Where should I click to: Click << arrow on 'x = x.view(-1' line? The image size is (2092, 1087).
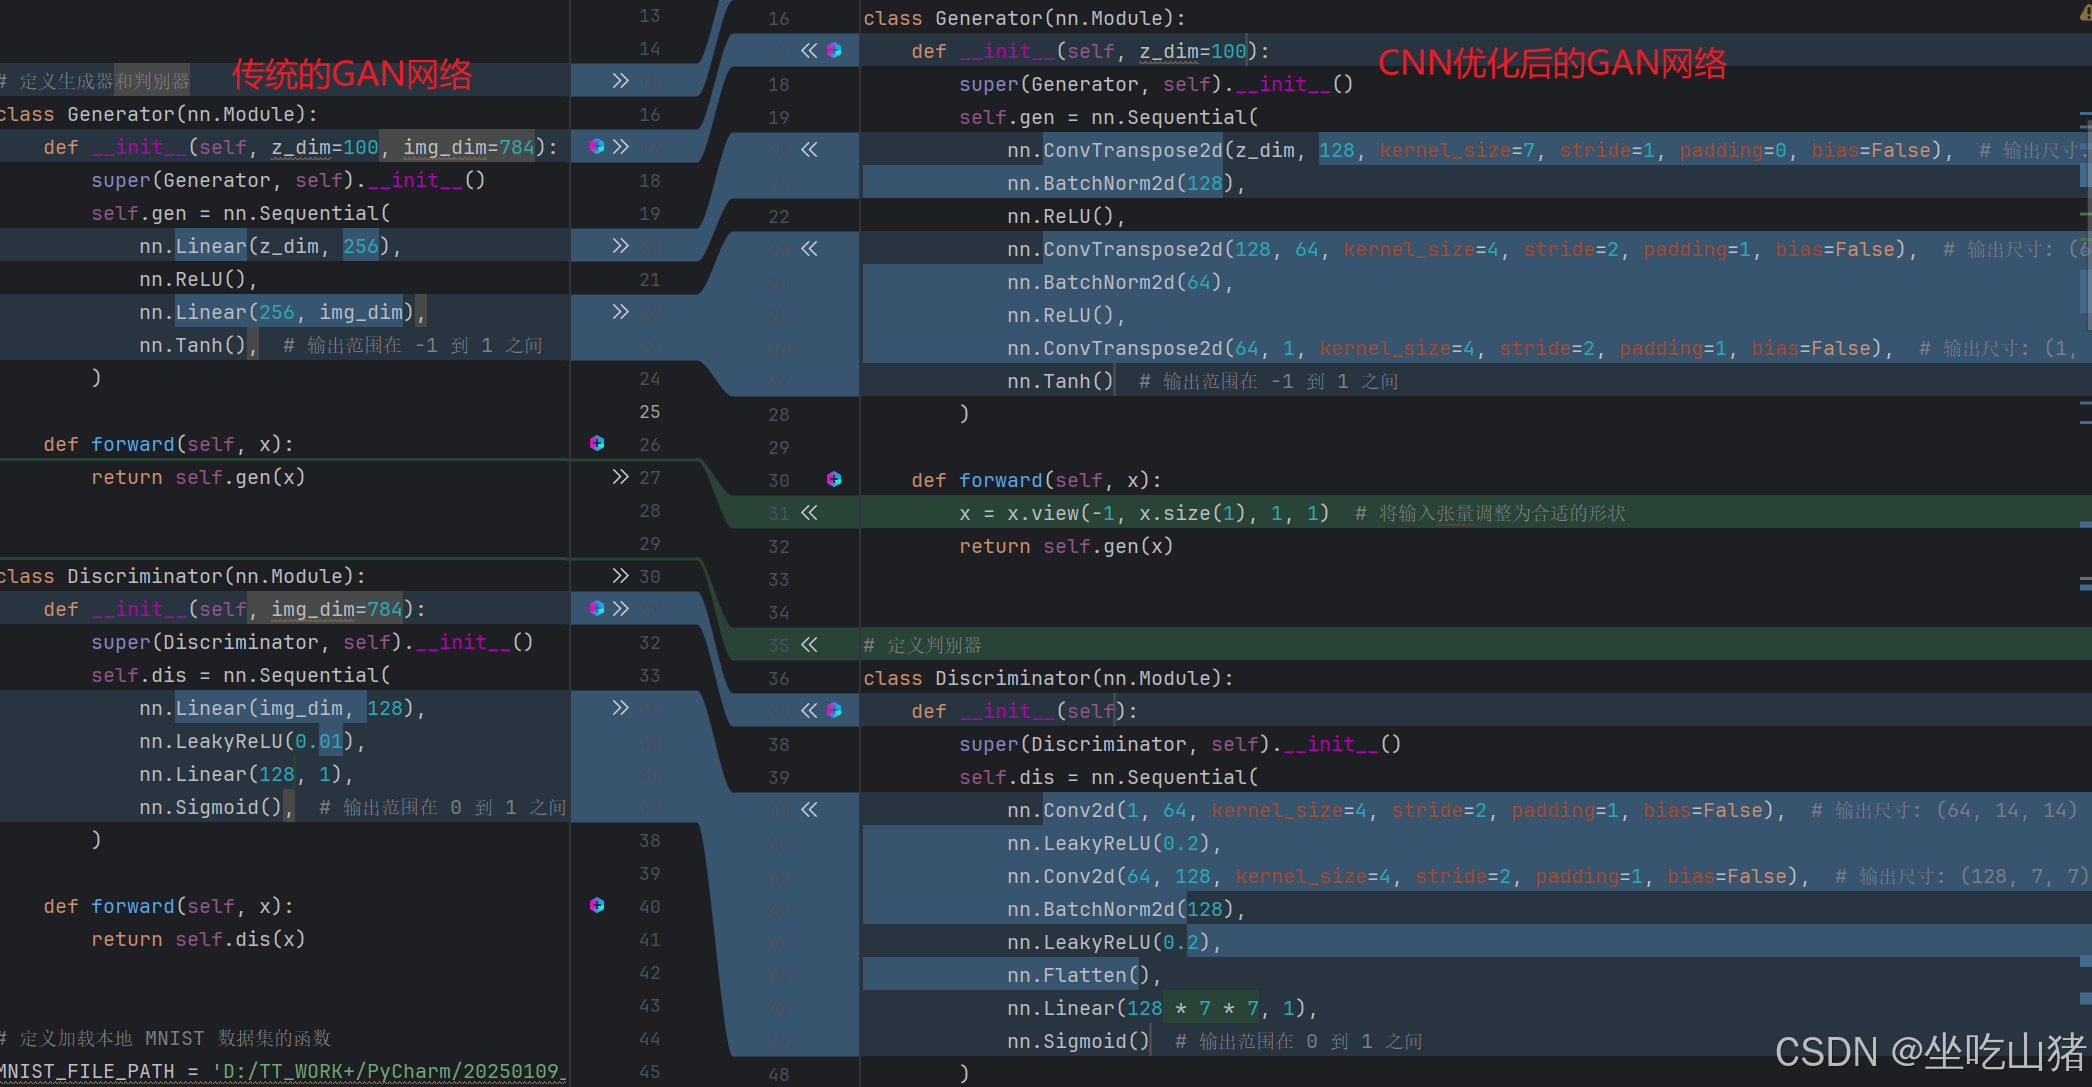pos(809,513)
